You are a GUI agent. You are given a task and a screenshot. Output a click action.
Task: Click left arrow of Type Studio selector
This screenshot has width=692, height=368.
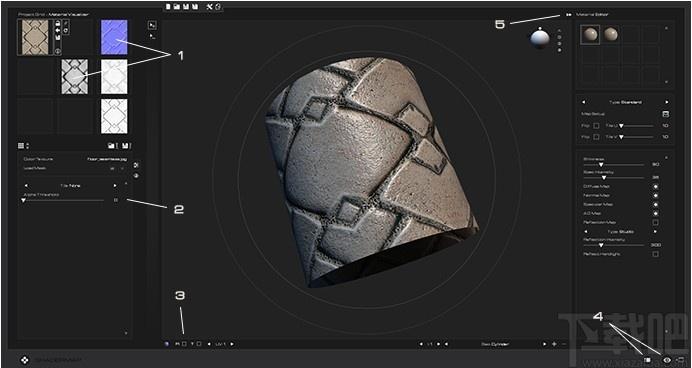586,232
